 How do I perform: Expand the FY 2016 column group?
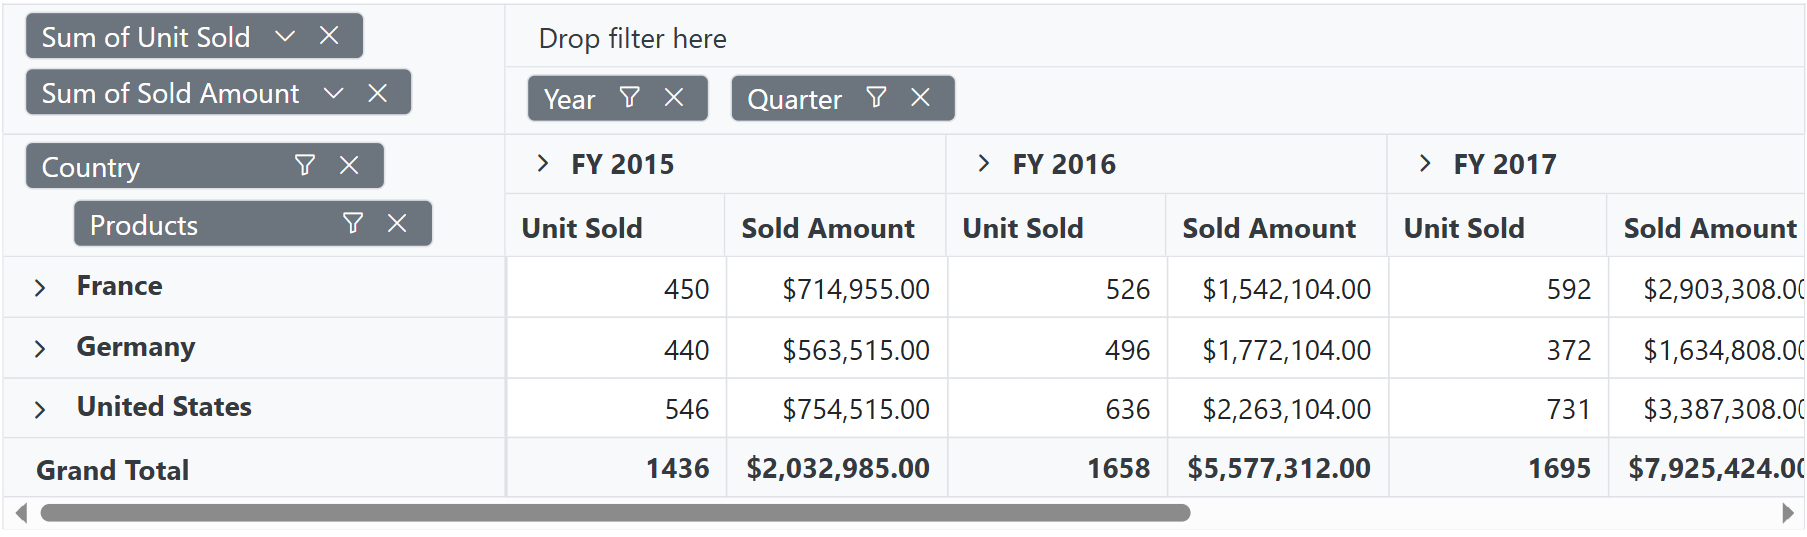point(984,163)
